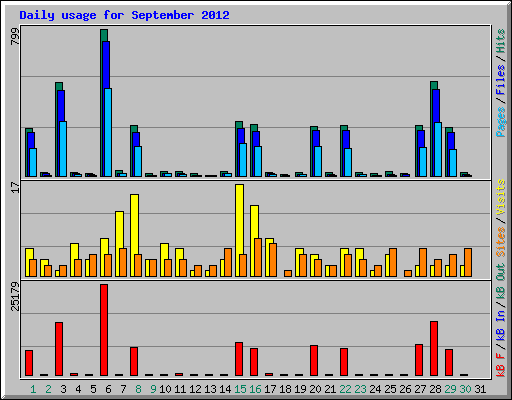The width and height of the screenshot is (512, 400).
Task: Click the orange sites bar for day 25
Action: click(393, 262)
